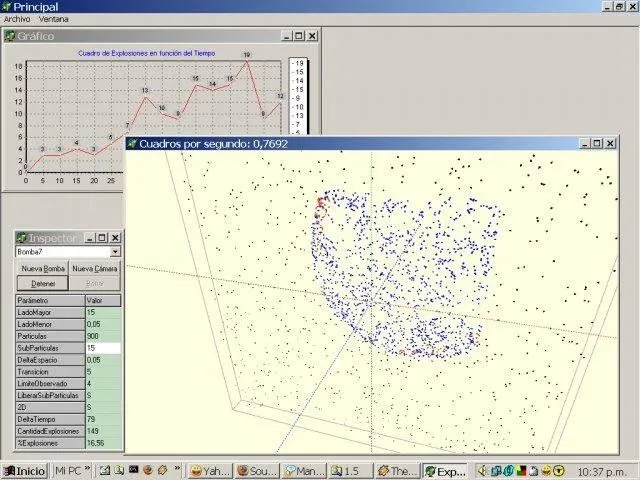The width and height of the screenshot is (640, 480).
Task: Click the Gráfico window system icon
Action: click(10, 36)
